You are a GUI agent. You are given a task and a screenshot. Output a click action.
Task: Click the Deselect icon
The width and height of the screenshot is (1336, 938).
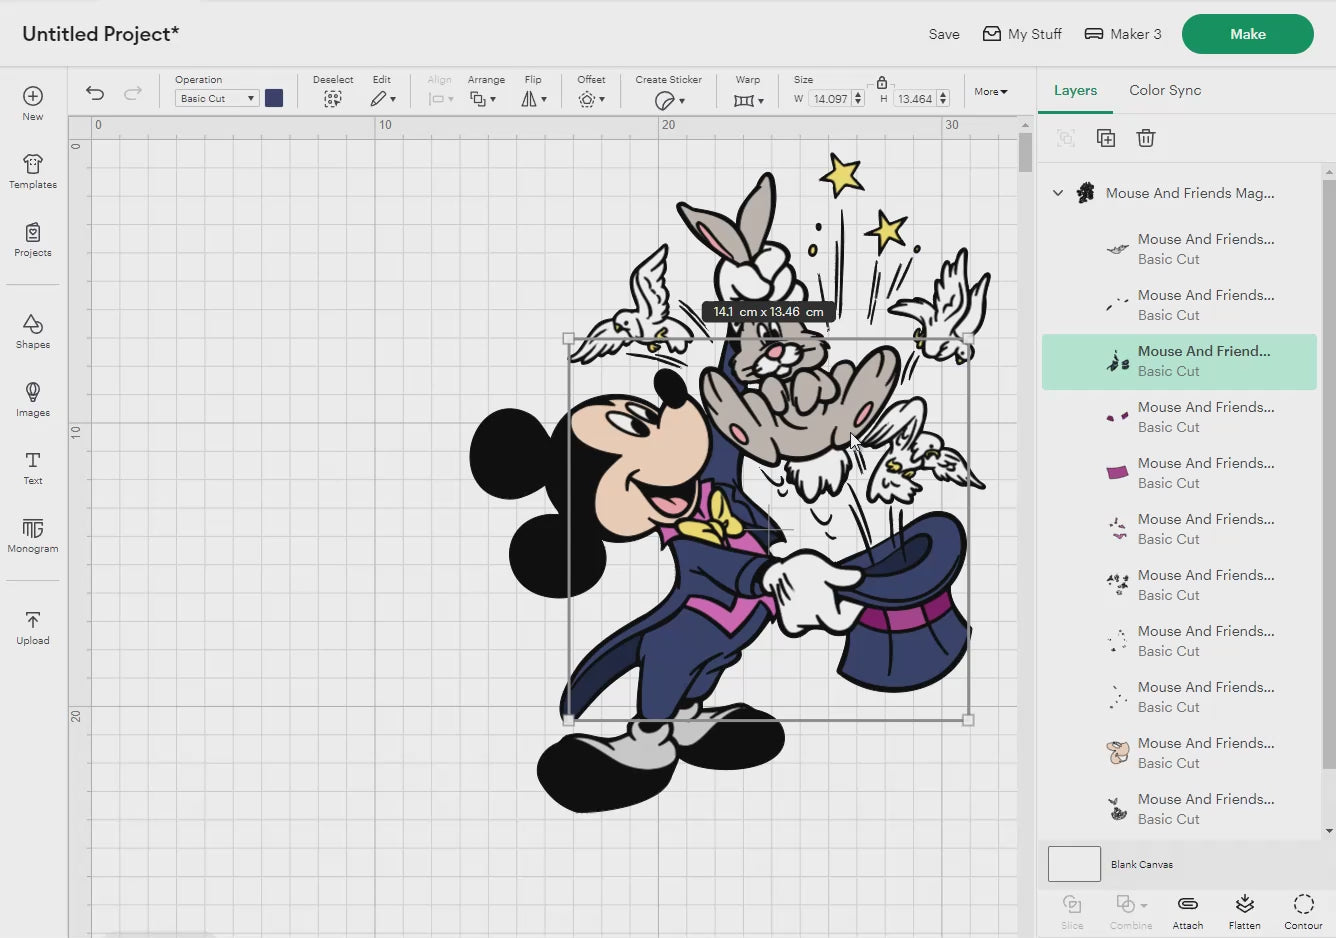coord(333,99)
